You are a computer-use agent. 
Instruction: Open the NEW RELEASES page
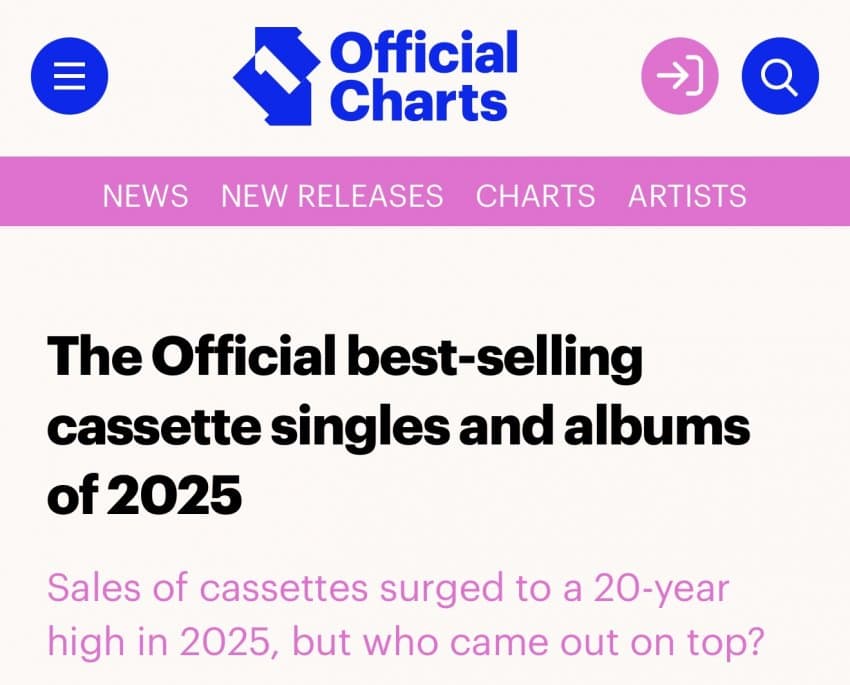[x=332, y=195]
